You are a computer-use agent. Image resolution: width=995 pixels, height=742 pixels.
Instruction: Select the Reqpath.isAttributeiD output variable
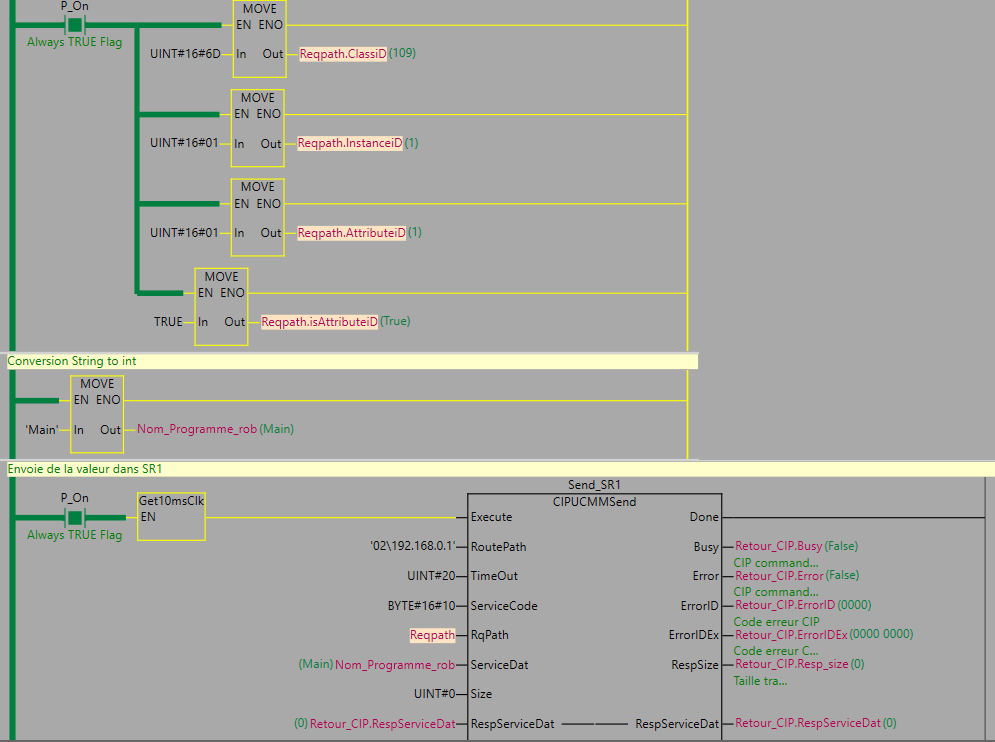(x=319, y=322)
